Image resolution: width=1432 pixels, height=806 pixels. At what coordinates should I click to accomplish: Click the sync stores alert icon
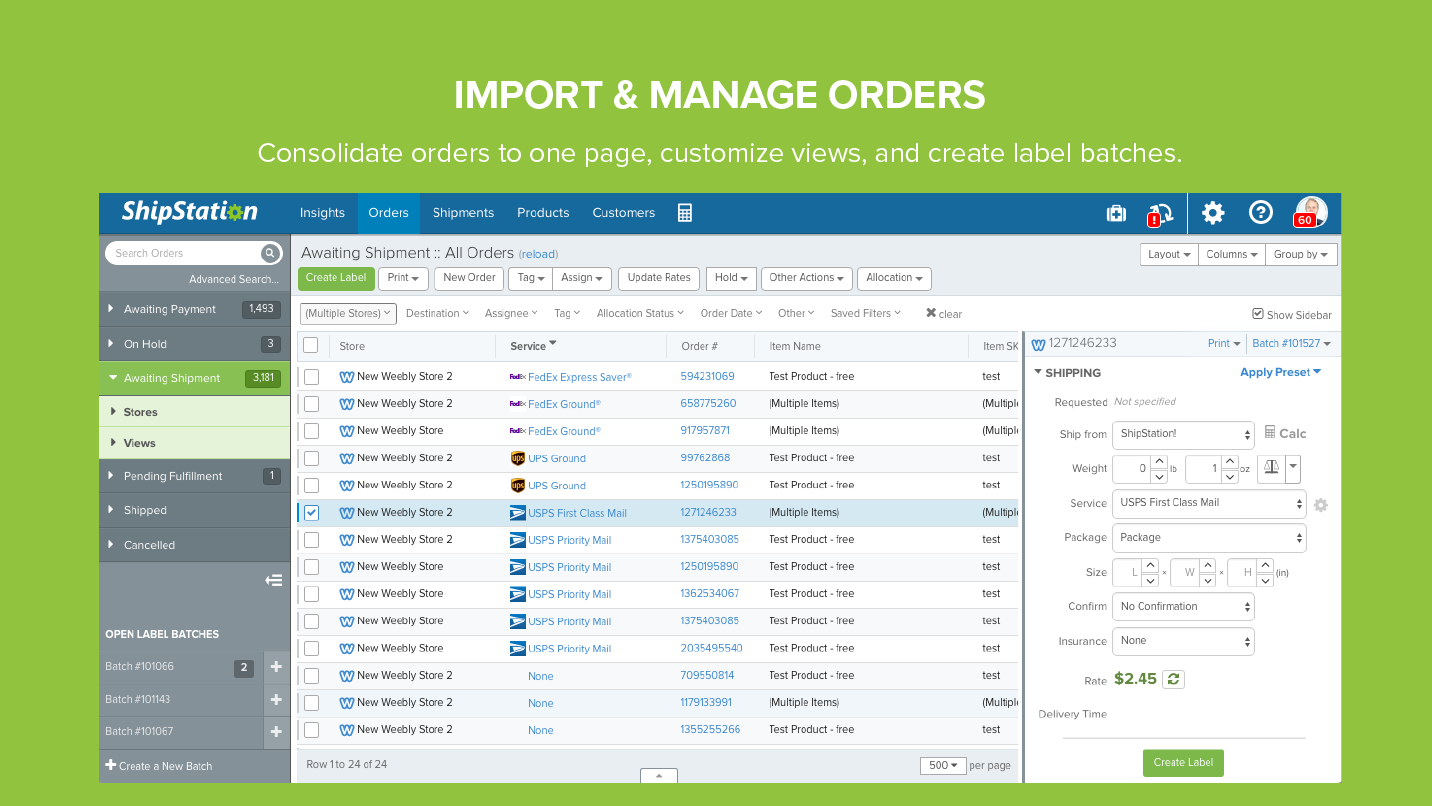pyautogui.click(x=1160, y=213)
